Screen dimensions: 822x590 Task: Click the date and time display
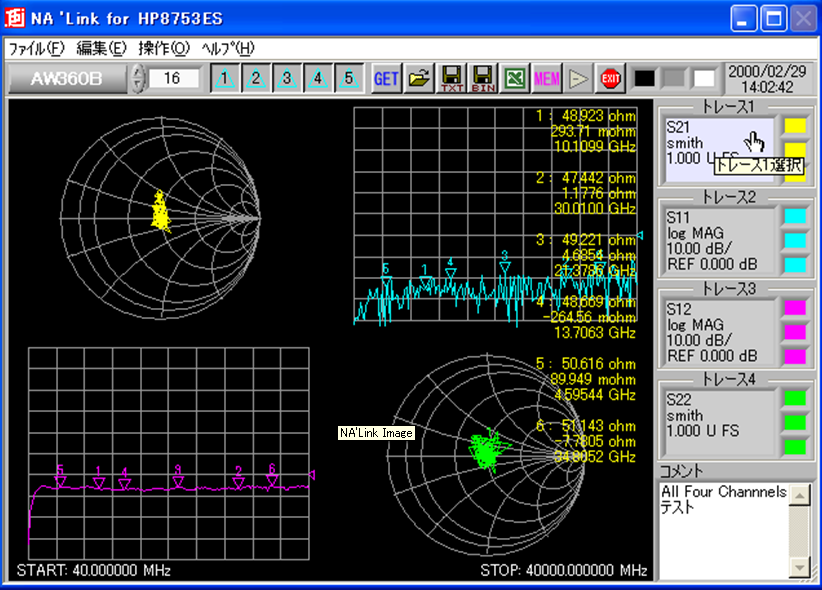click(x=767, y=79)
